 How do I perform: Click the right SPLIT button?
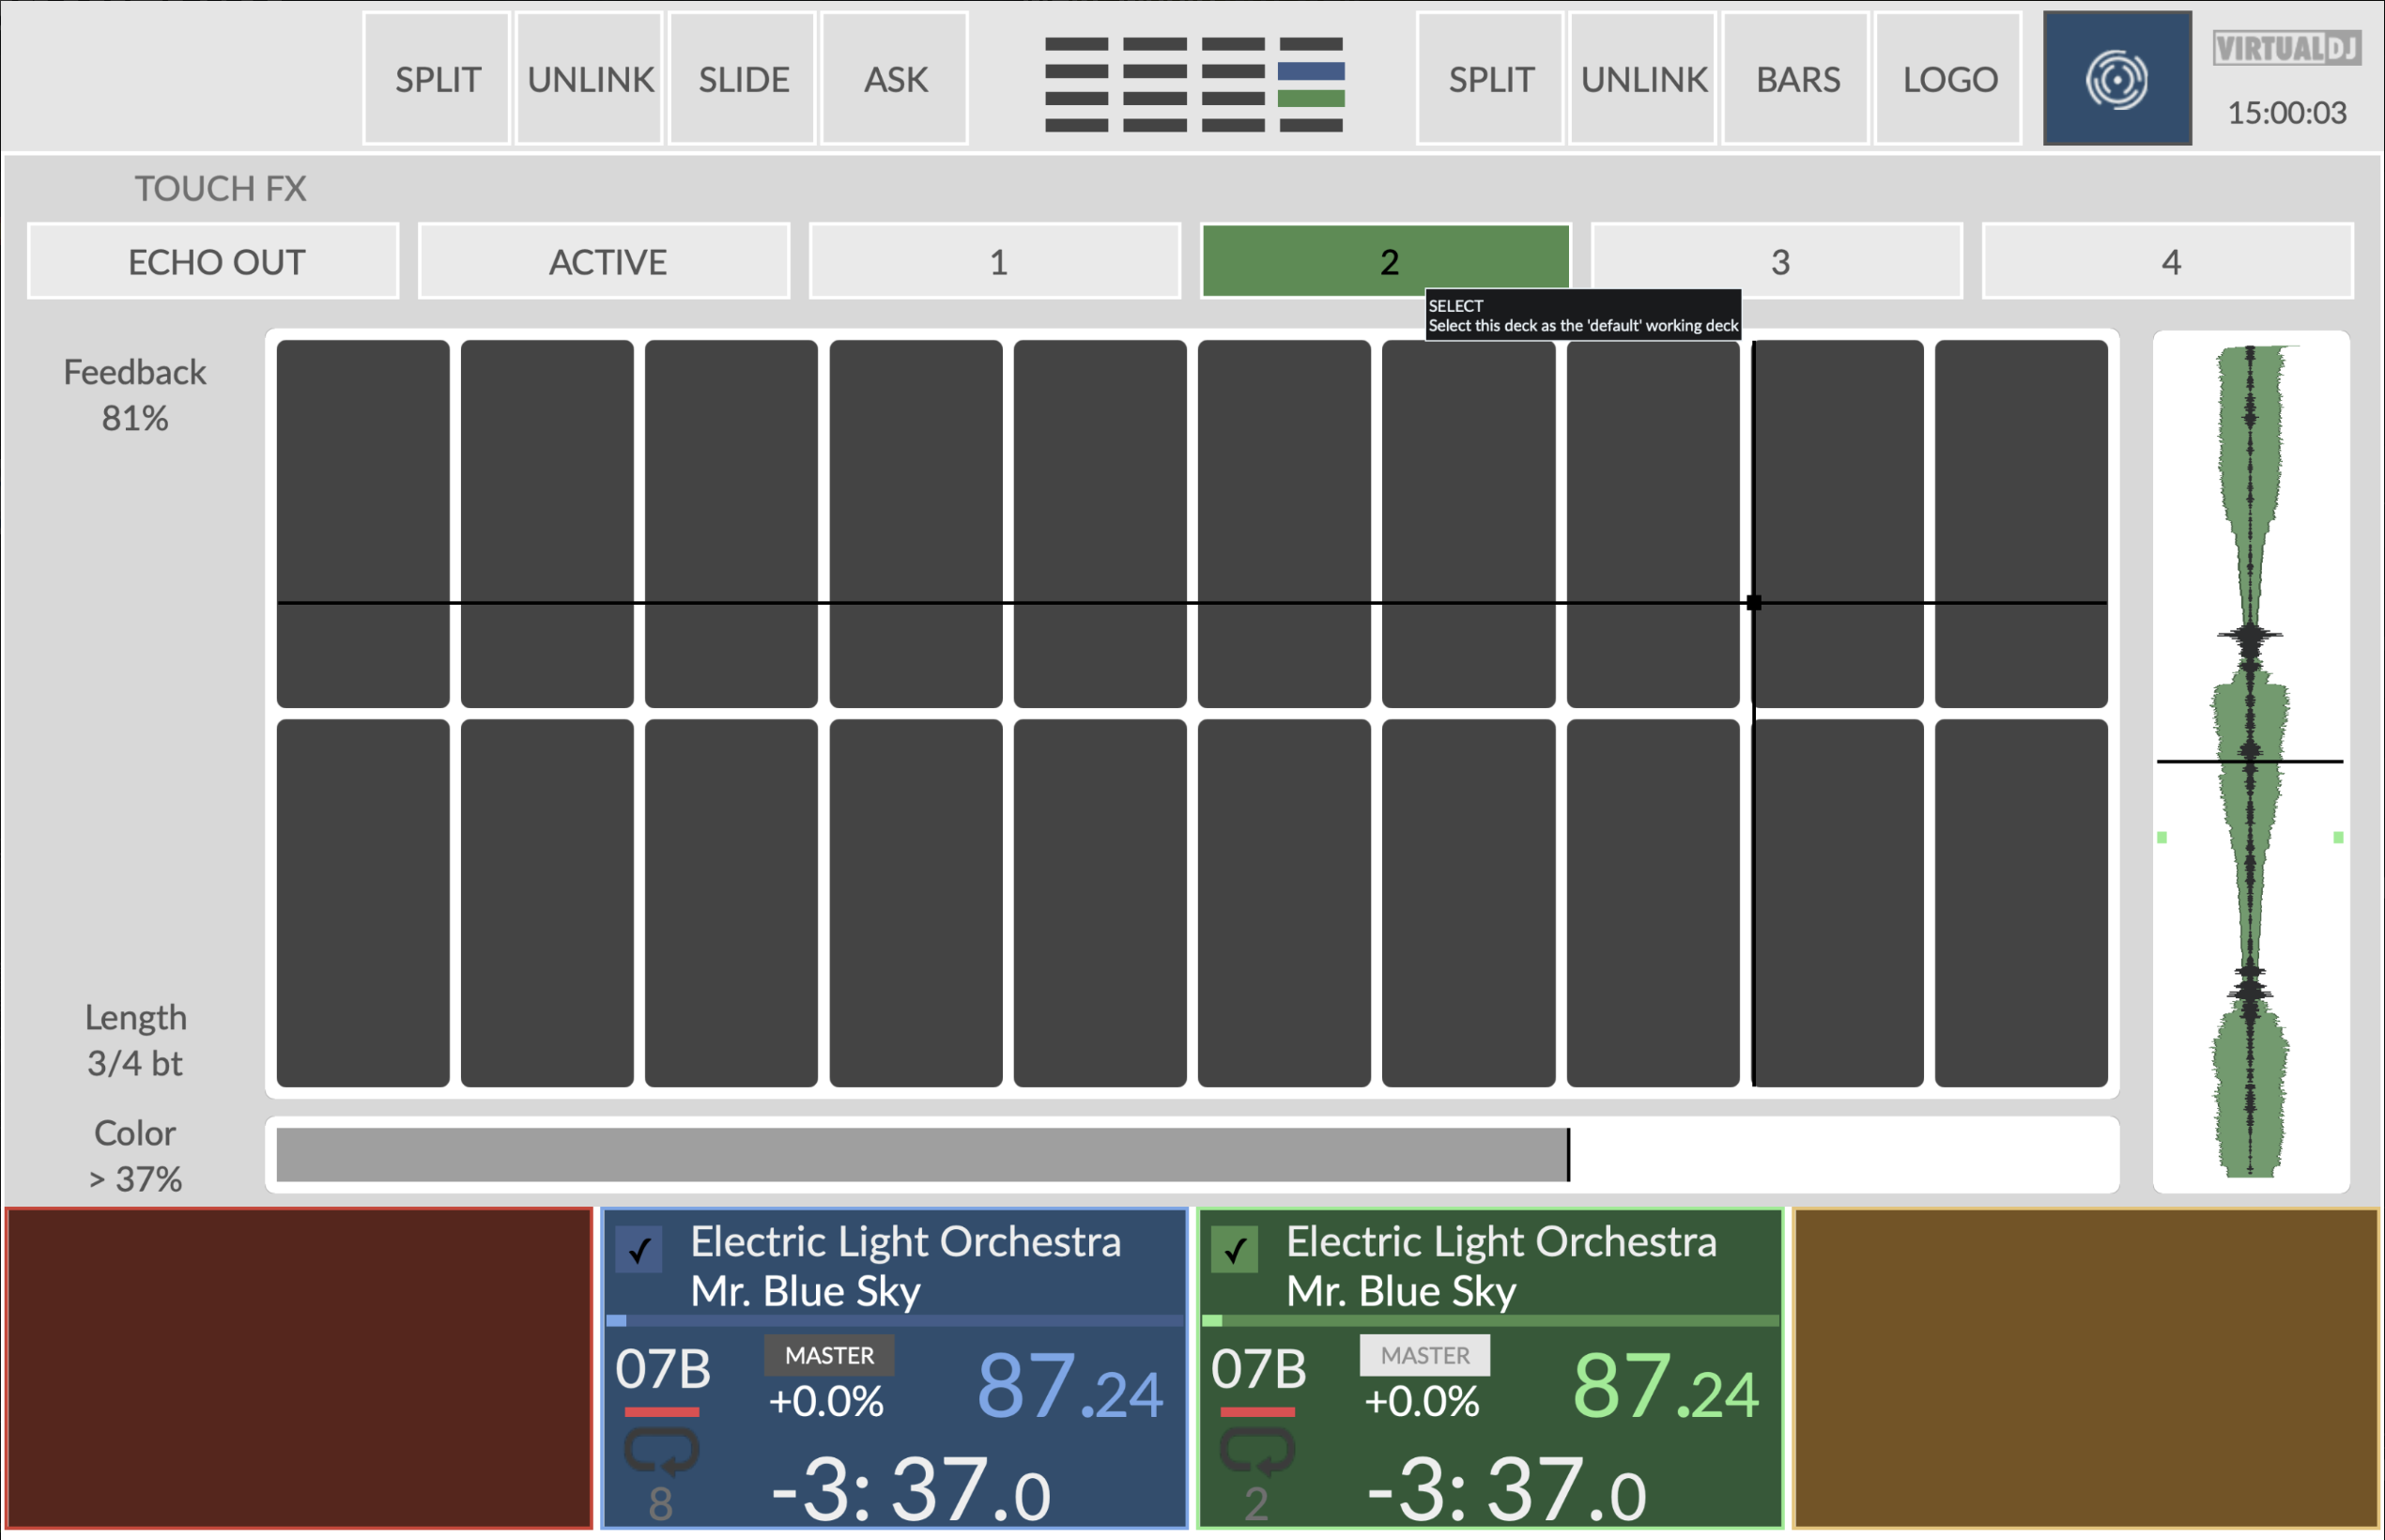point(1490,79)
